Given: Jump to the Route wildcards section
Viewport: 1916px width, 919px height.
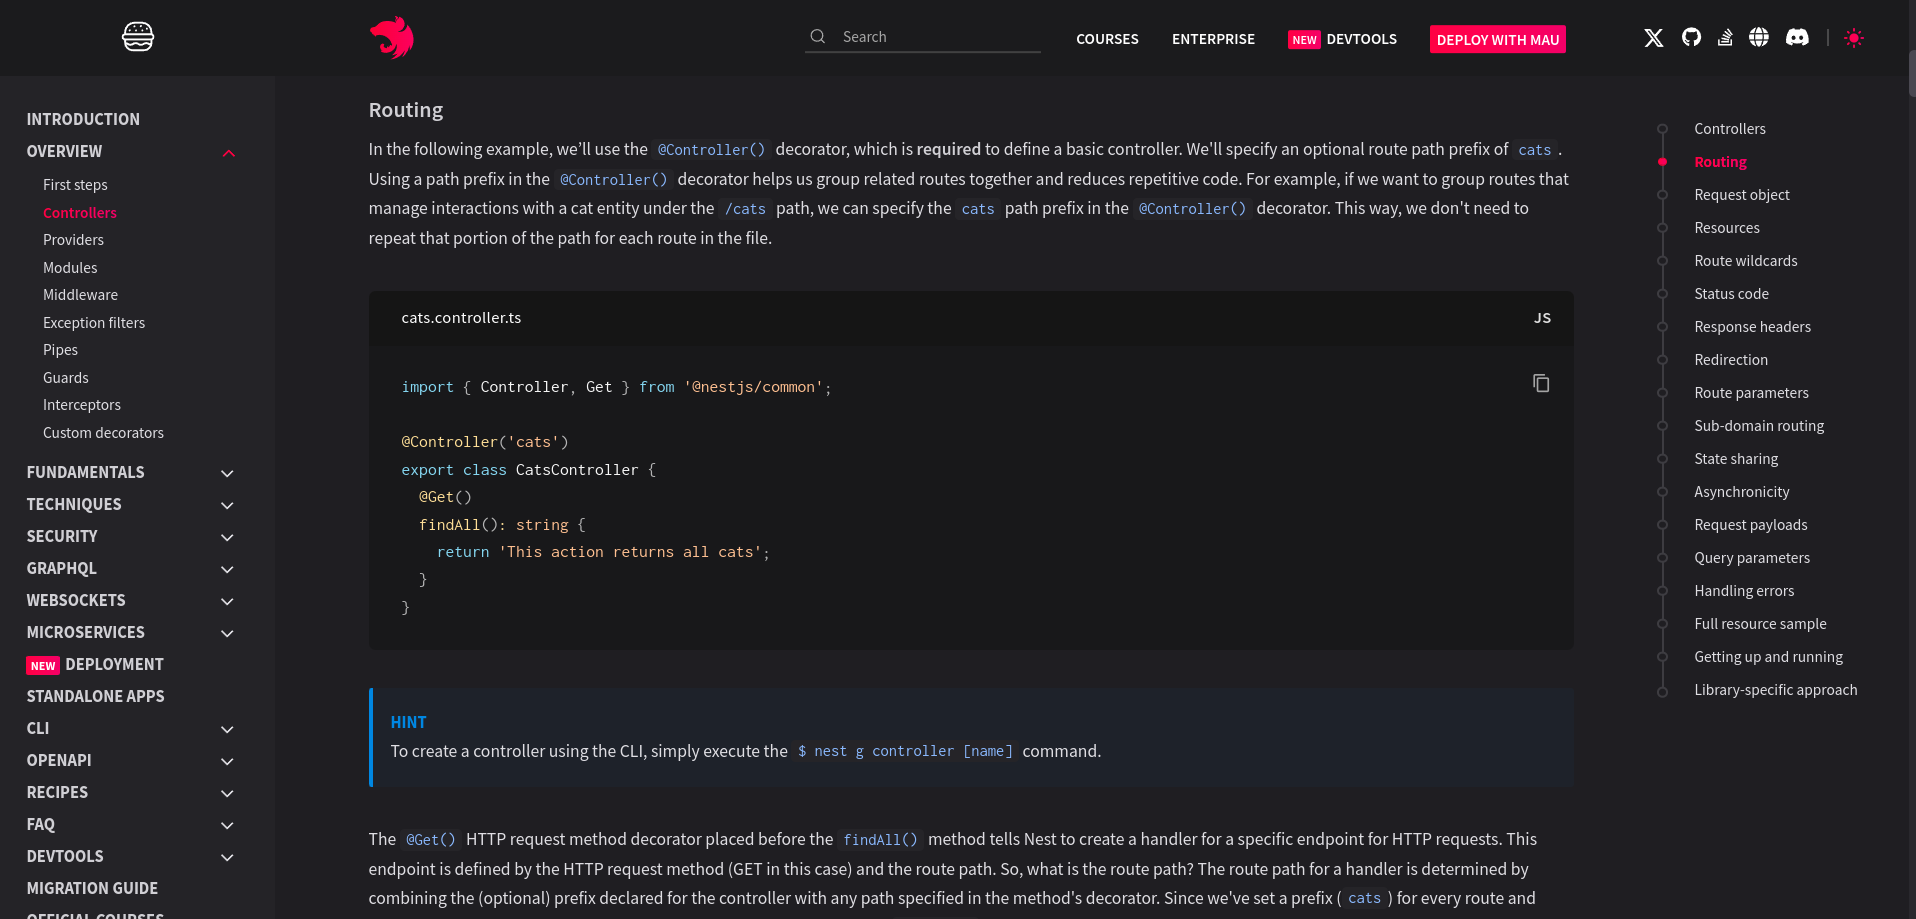Looking at the screenshot, I should [1746, 260].
